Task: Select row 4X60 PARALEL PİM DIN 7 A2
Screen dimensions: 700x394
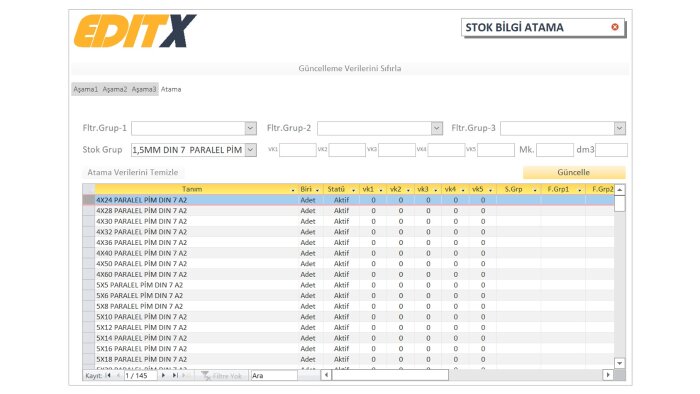Action: [348, 274]
